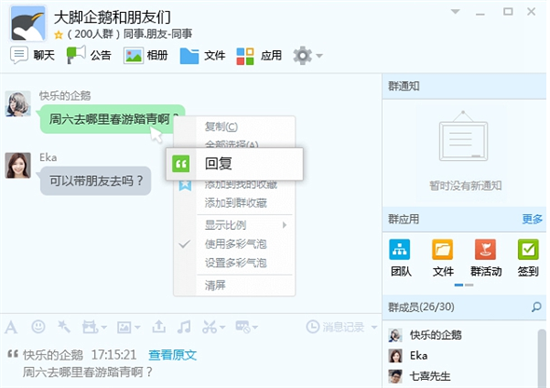The image size is (550, 388).
Task: Expand the screenshot dropdown arrow
Action: 222,328
